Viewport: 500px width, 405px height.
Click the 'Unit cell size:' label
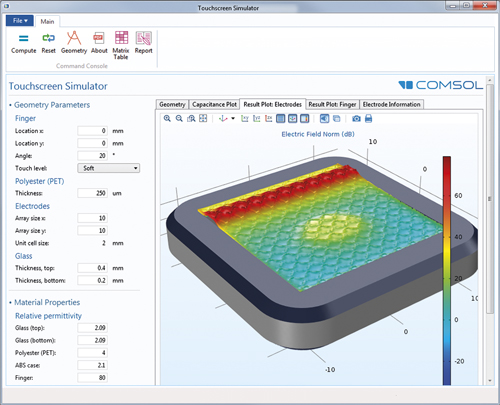tap(32, 243)
